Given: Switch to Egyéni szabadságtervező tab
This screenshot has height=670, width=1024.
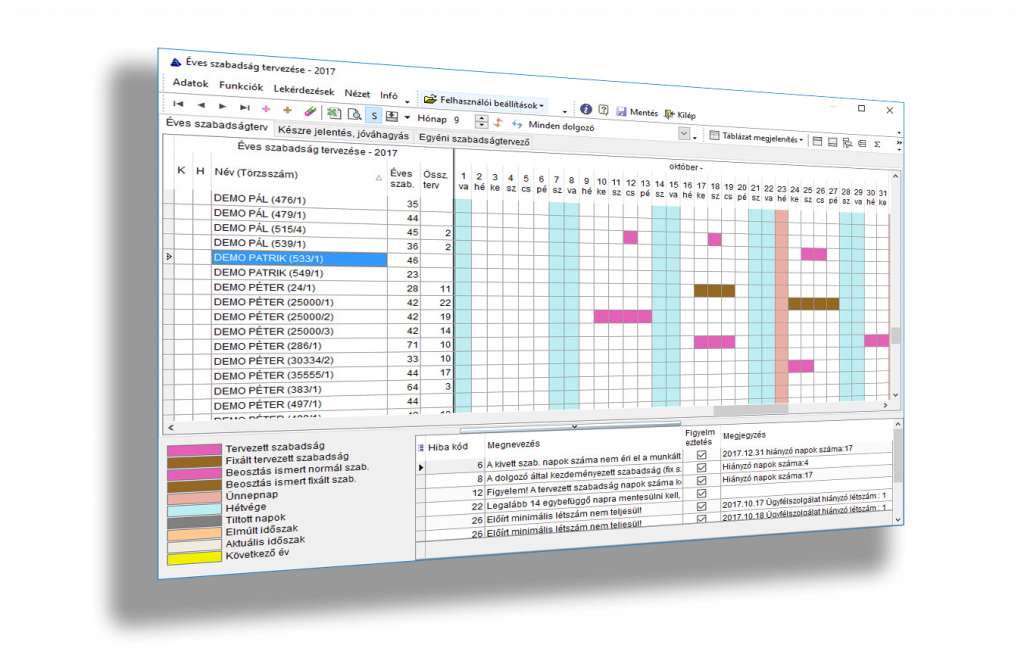Looking at the screenshot, I should pos(474,139).
